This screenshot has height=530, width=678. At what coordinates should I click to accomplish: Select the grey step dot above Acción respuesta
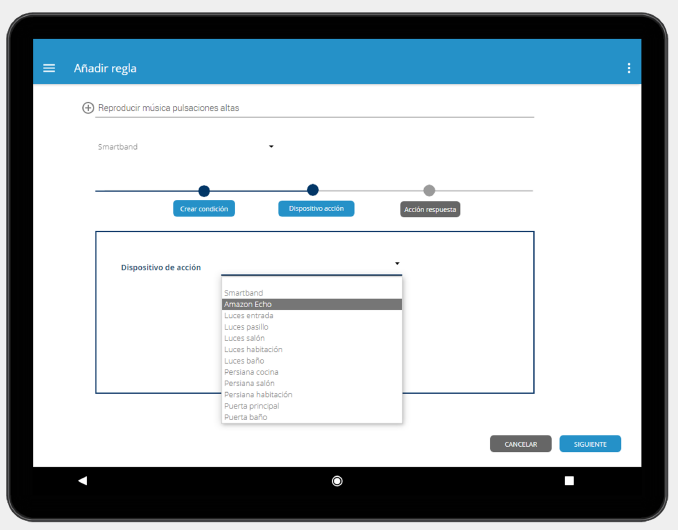(429, 190)
